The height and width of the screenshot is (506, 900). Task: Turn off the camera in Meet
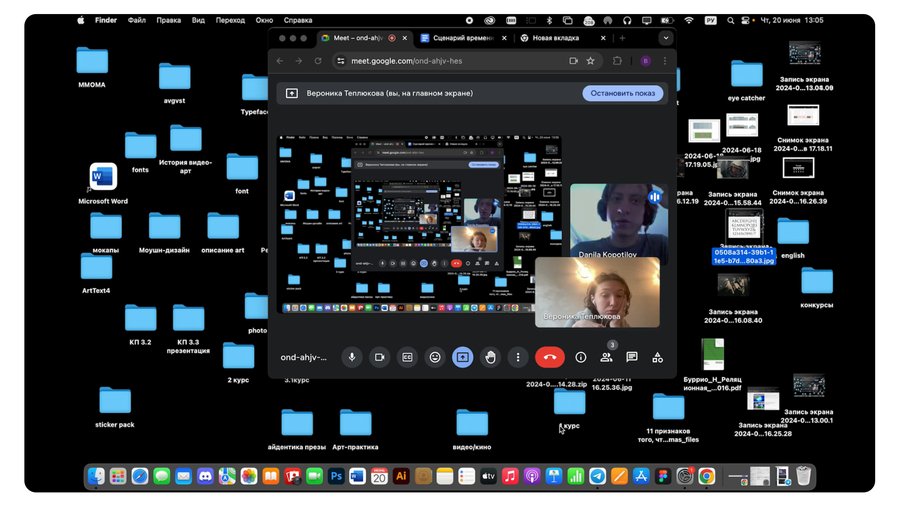point(379,357)
